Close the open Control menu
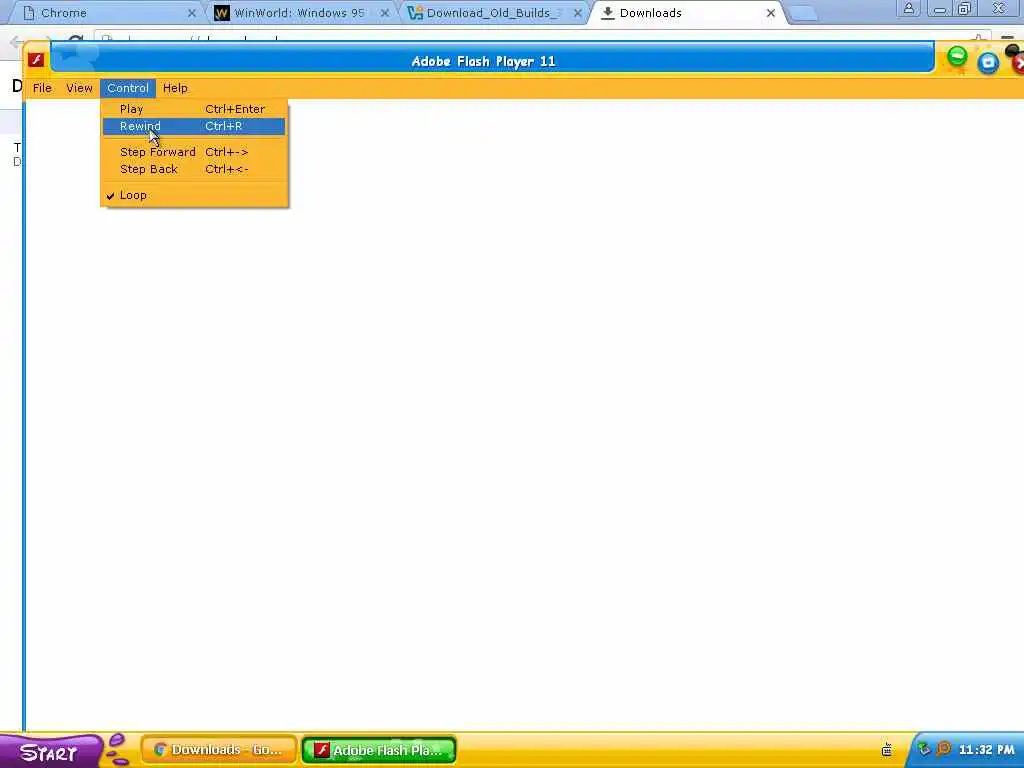The height and width of the screenshot is (768, 1024). (x=128, y=88)
